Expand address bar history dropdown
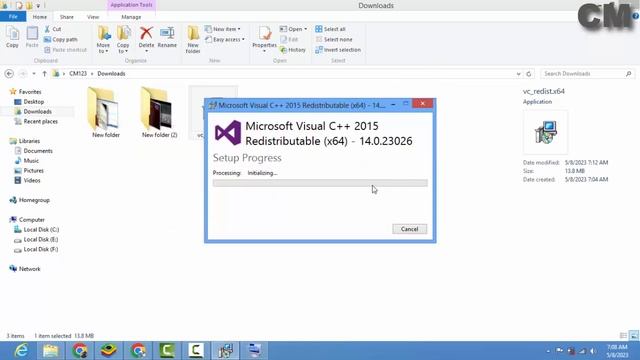 [x=518, y=74]
